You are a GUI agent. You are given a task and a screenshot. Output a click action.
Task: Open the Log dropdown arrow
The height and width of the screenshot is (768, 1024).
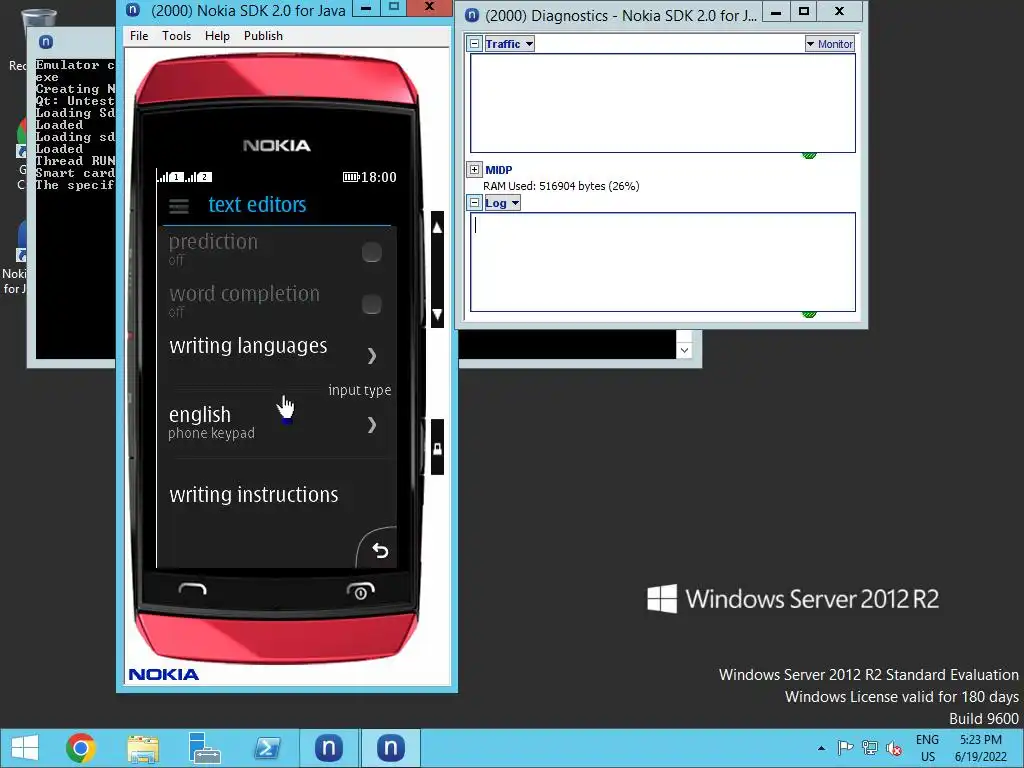pos(515,203)
